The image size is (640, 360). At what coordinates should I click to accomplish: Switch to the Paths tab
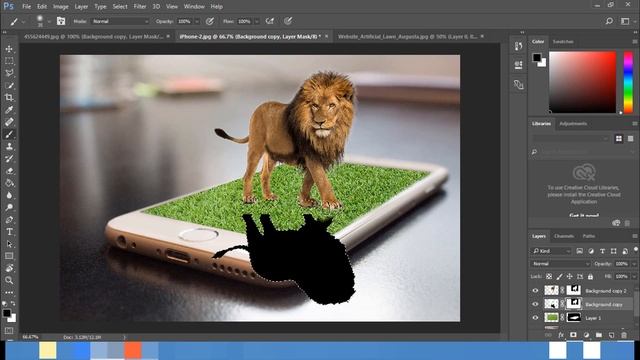[589, 236]
